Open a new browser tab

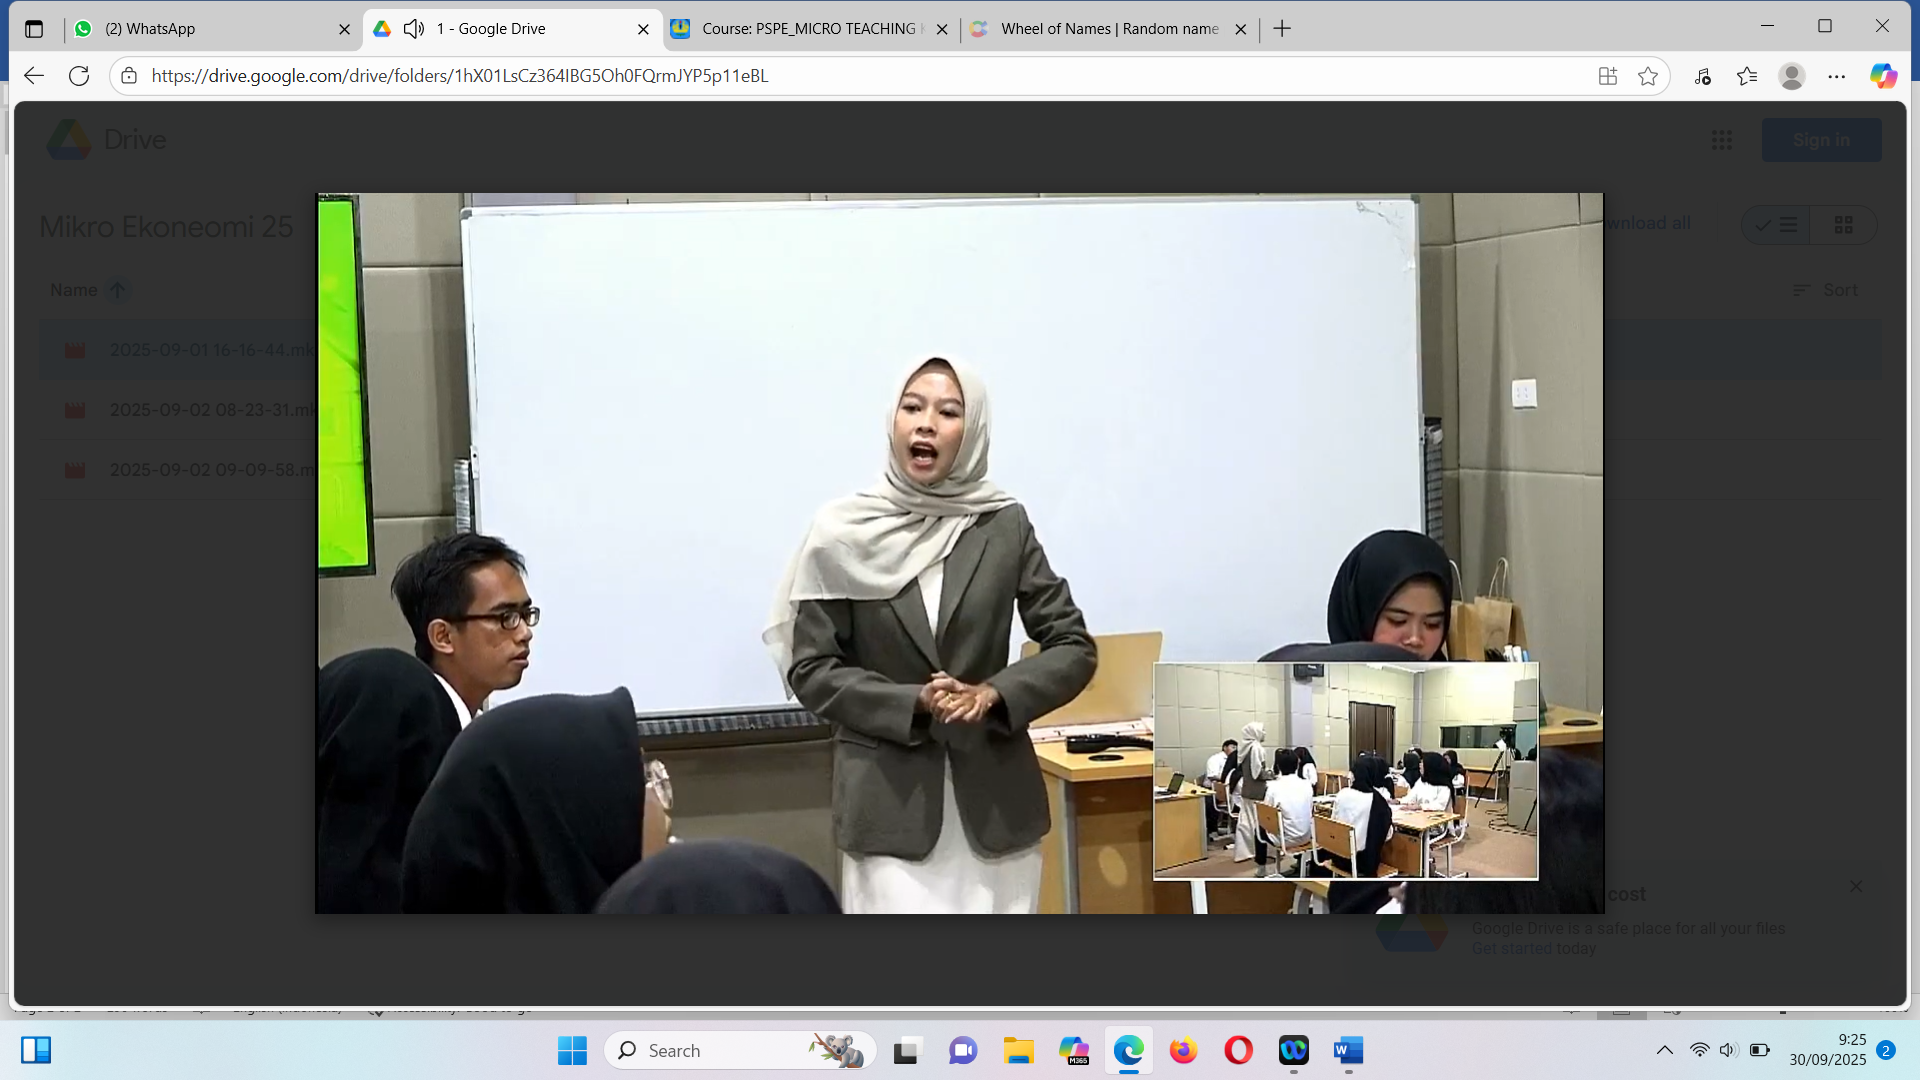[x=1282, y=29]
